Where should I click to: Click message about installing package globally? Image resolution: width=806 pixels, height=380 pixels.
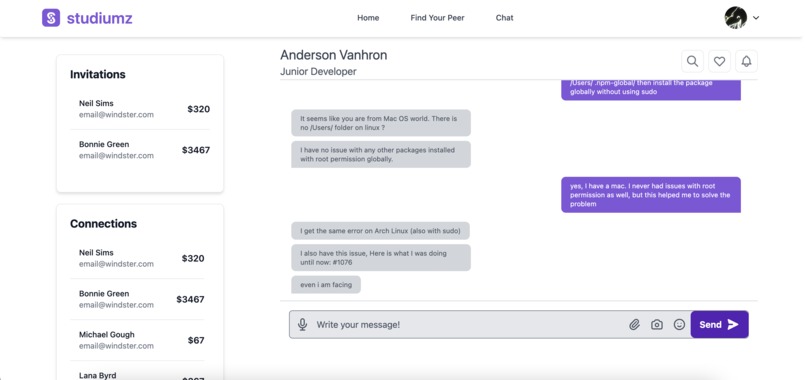point(651,90)
